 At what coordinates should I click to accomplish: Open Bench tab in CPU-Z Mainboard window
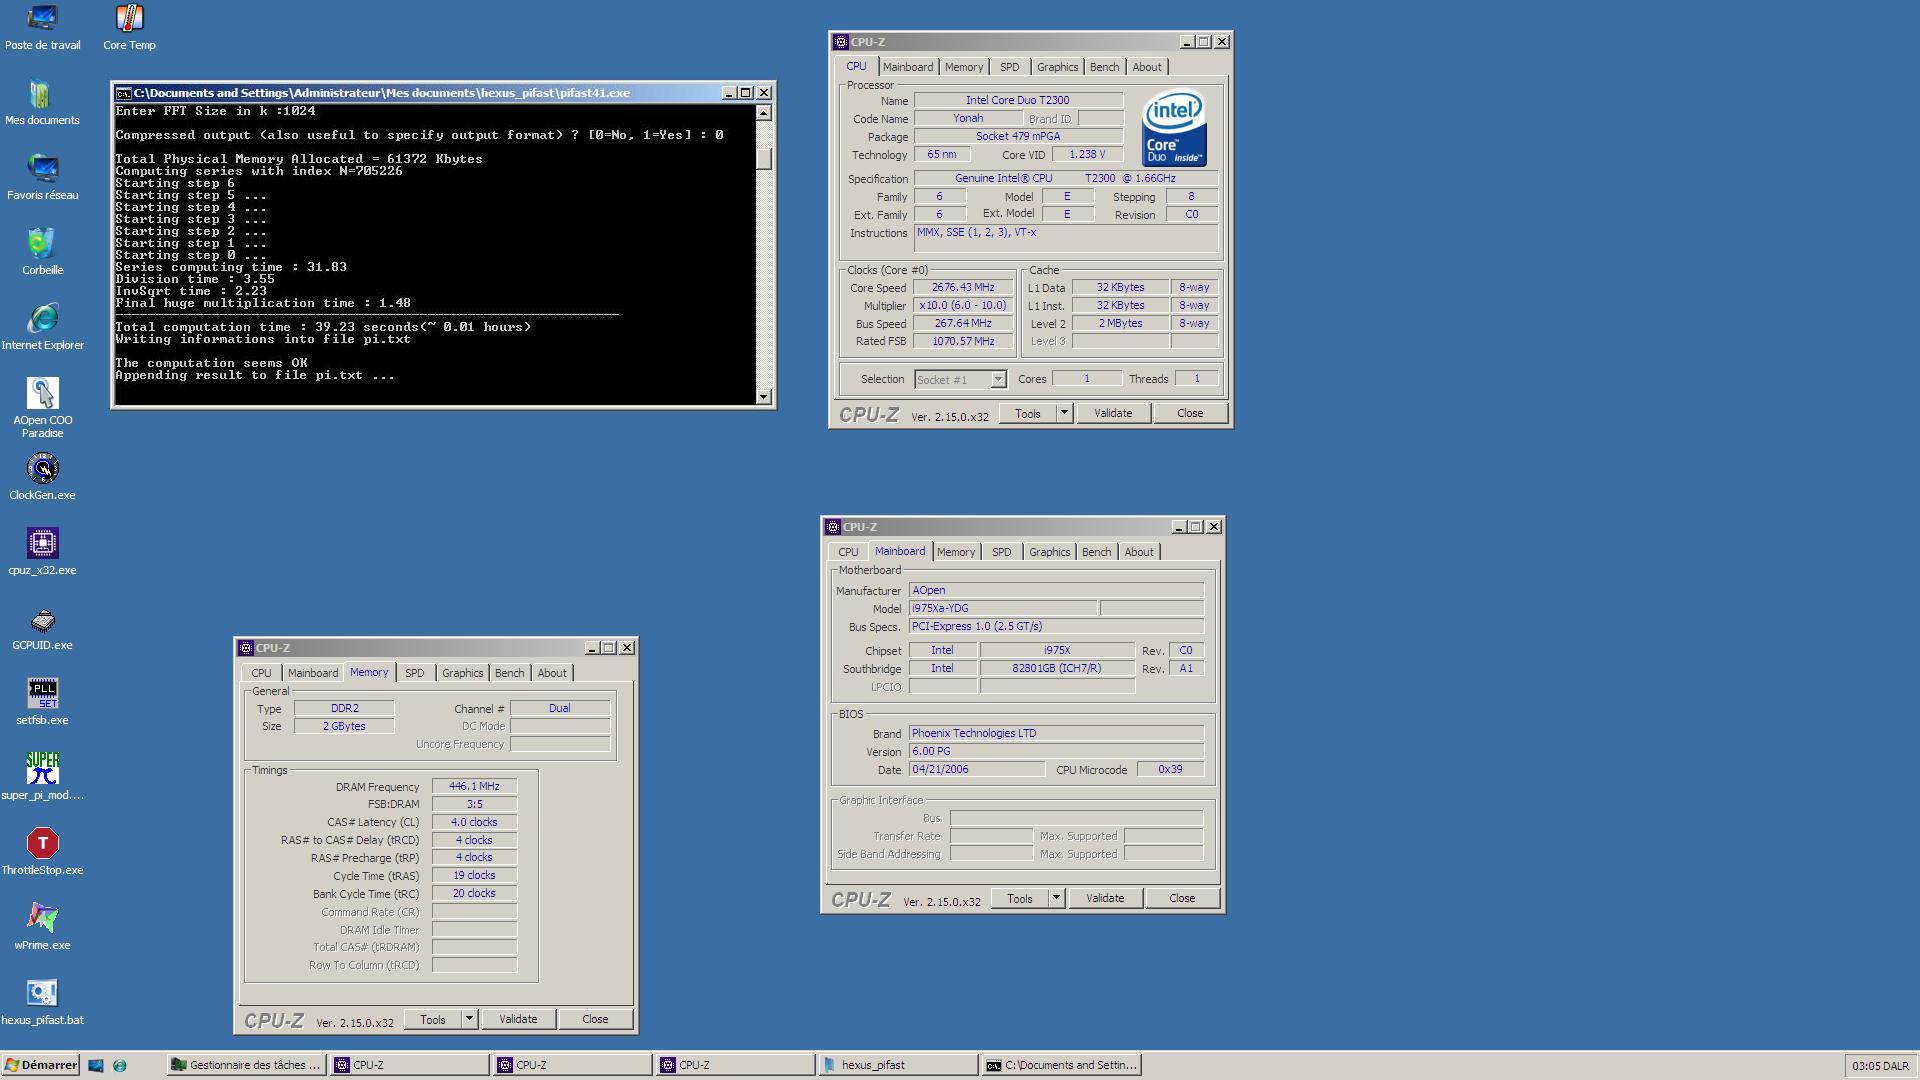pyautogui.click(x=1096, y=552)
